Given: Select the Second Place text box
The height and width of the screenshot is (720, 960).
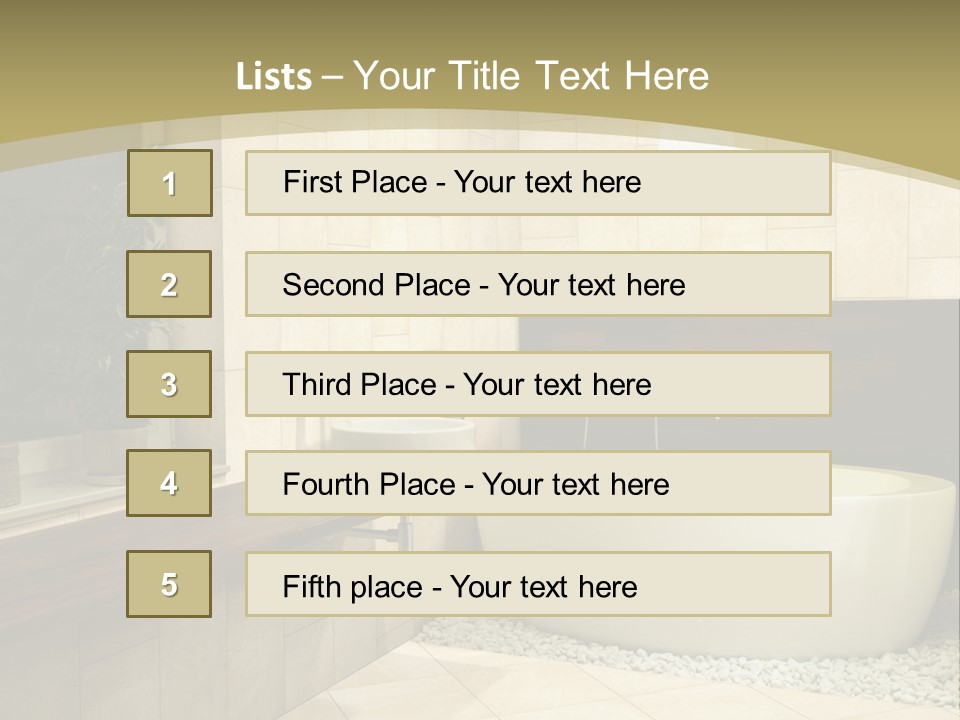Looking at the screenshot, I should coord(538,284).
